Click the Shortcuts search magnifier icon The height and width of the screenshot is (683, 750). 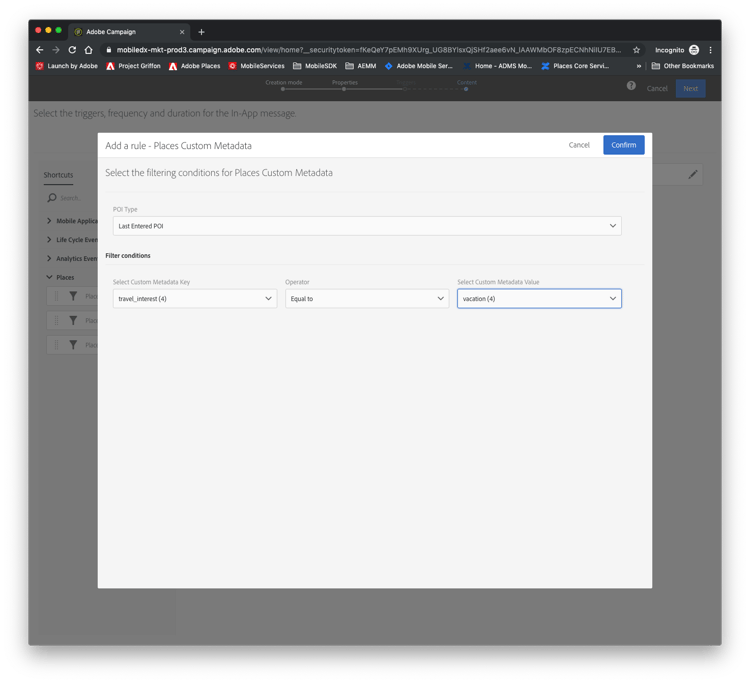52,198
